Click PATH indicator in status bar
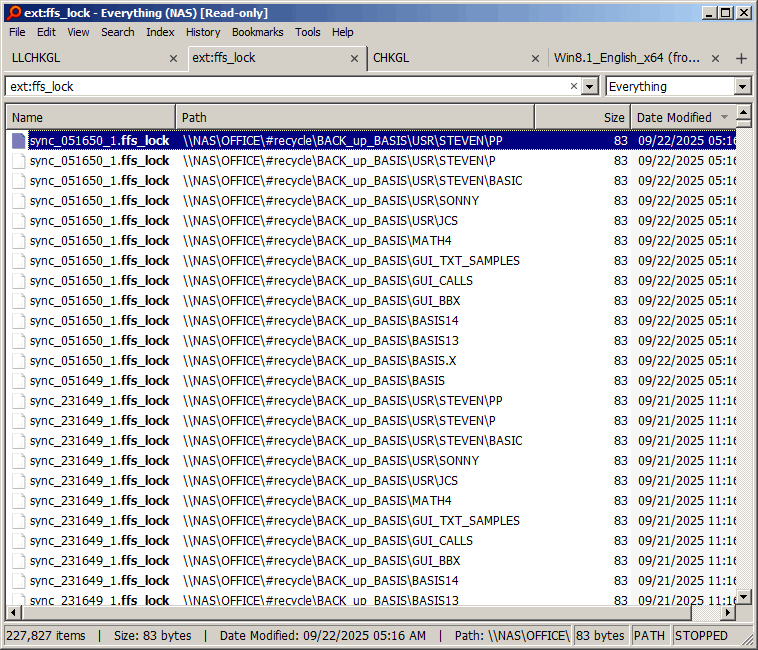758x650 pixels. tap(649, 636)
